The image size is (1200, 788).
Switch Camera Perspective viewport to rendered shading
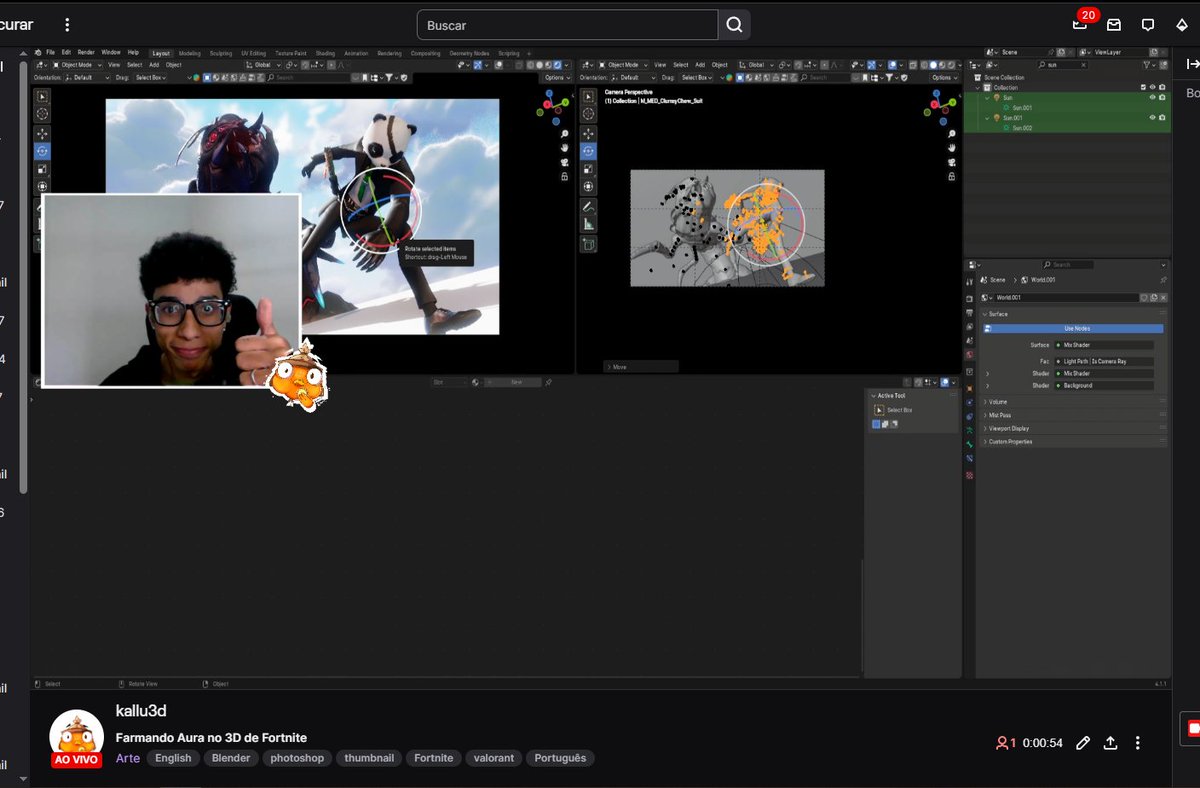(951, 65)
